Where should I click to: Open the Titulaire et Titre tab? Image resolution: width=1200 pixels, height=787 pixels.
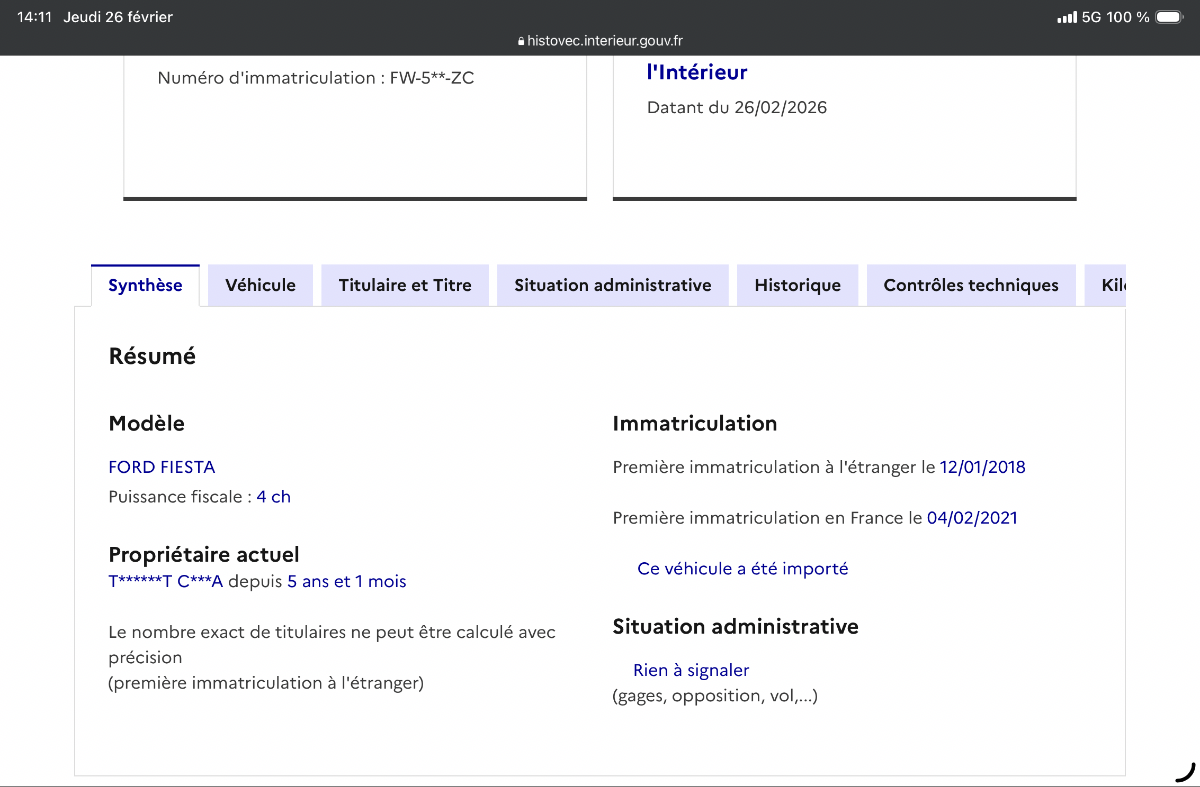pyautogui.click(x=404, y=285)
